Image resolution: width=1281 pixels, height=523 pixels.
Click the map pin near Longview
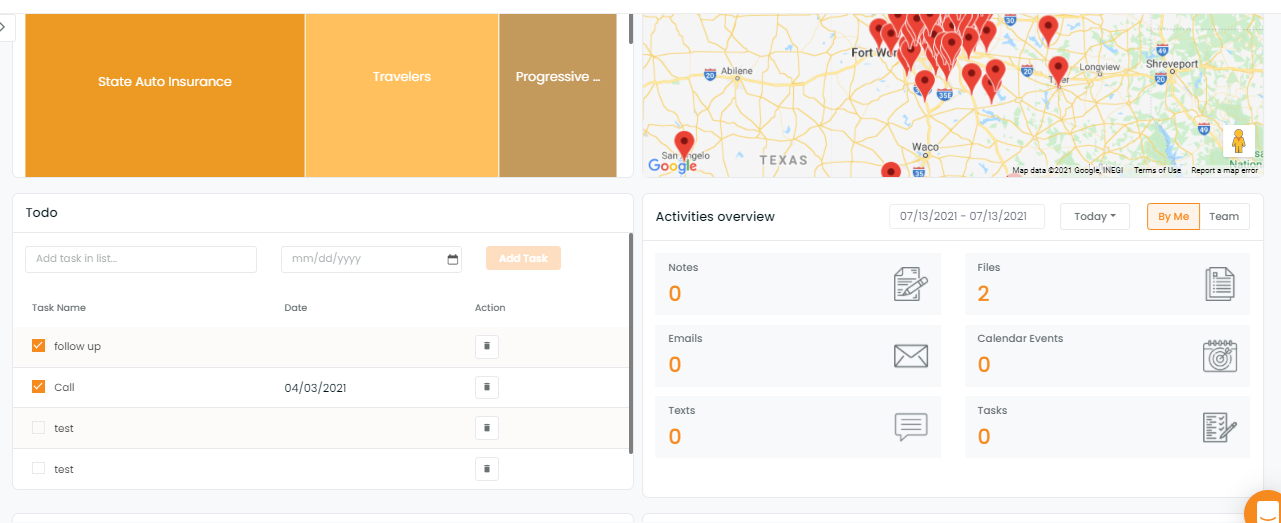point(1058,71)
